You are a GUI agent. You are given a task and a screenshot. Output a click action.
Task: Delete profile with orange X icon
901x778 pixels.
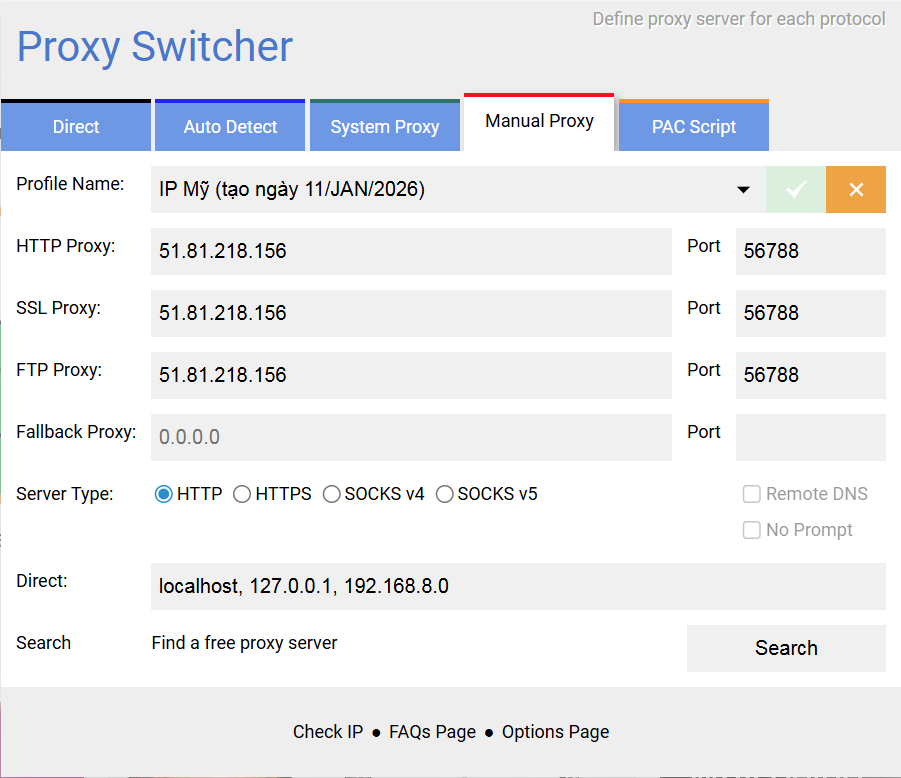click(x=856, y=190)
